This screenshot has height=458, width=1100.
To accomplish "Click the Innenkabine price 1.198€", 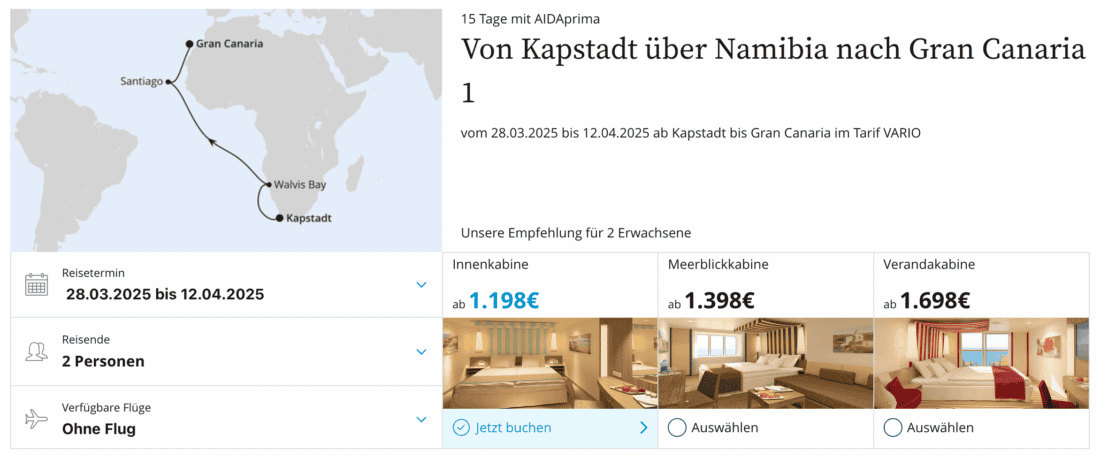I will (503, 300).
